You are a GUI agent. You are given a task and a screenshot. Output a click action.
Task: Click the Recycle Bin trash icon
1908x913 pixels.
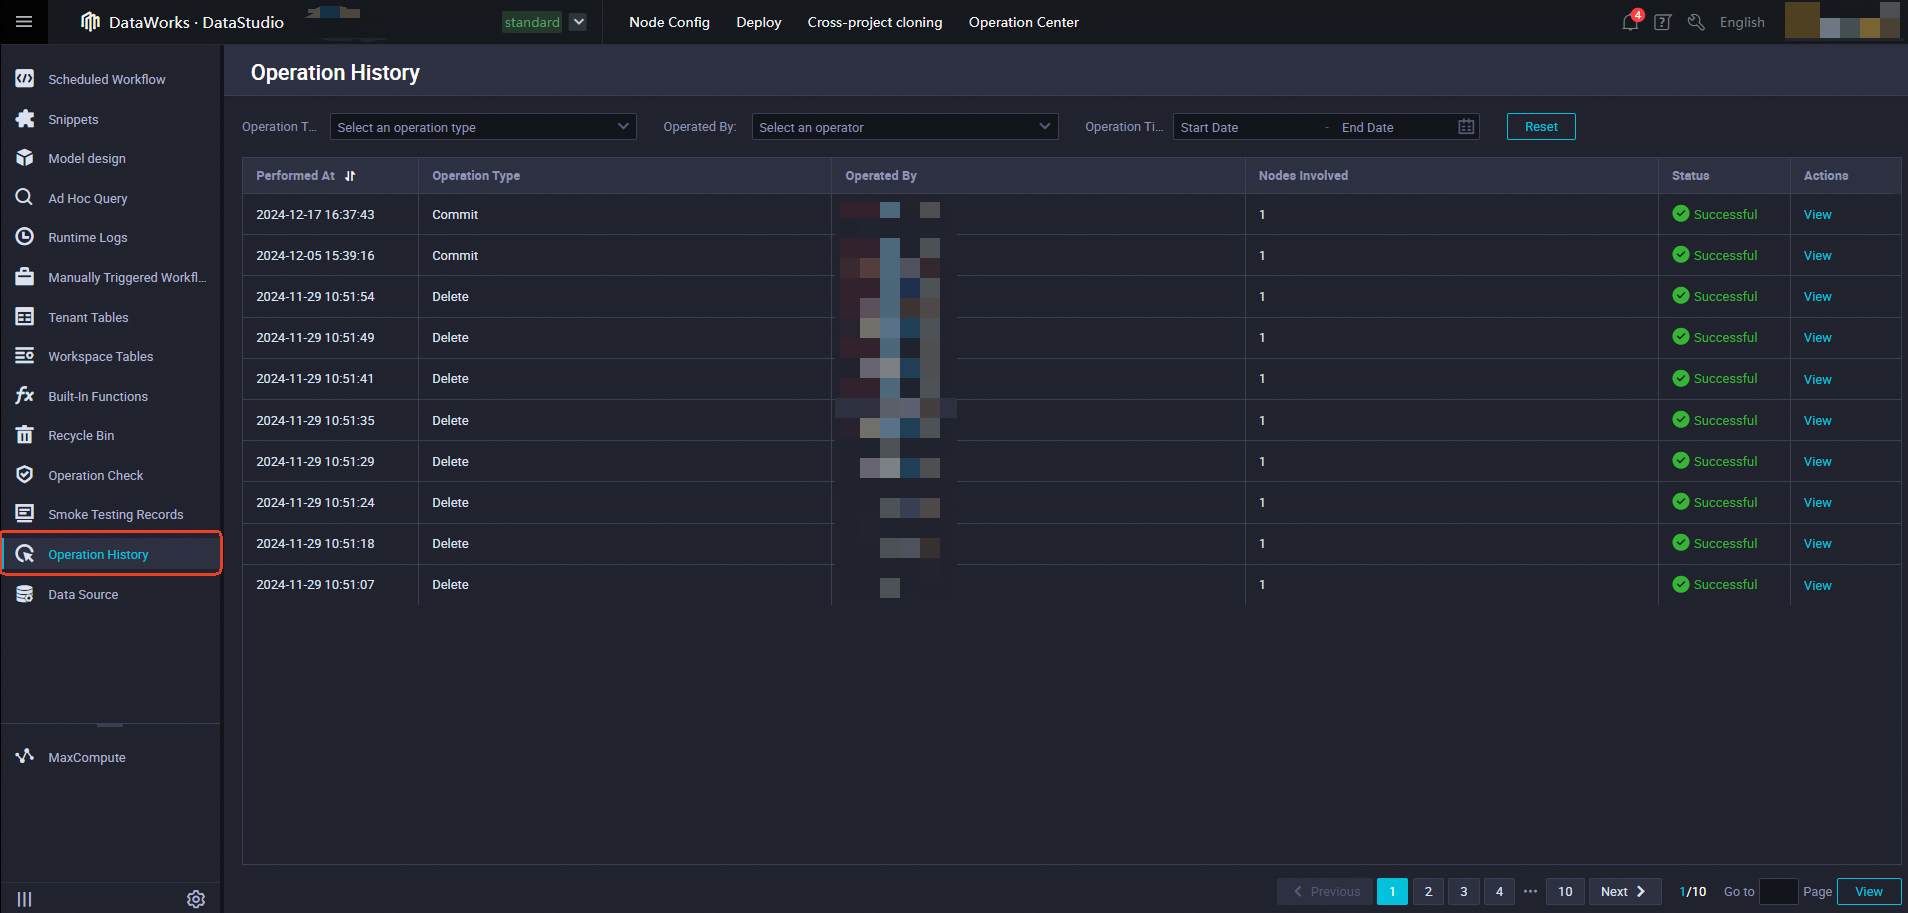tap(25, 435)
